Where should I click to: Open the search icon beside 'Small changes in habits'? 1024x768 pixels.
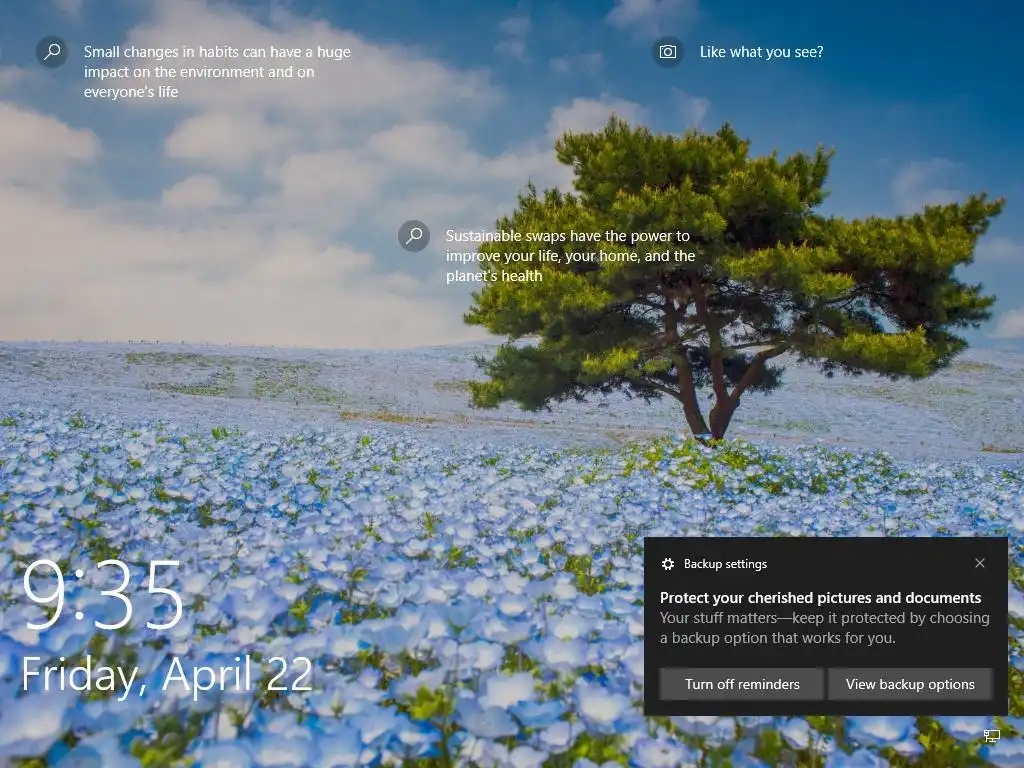(52, 52)
